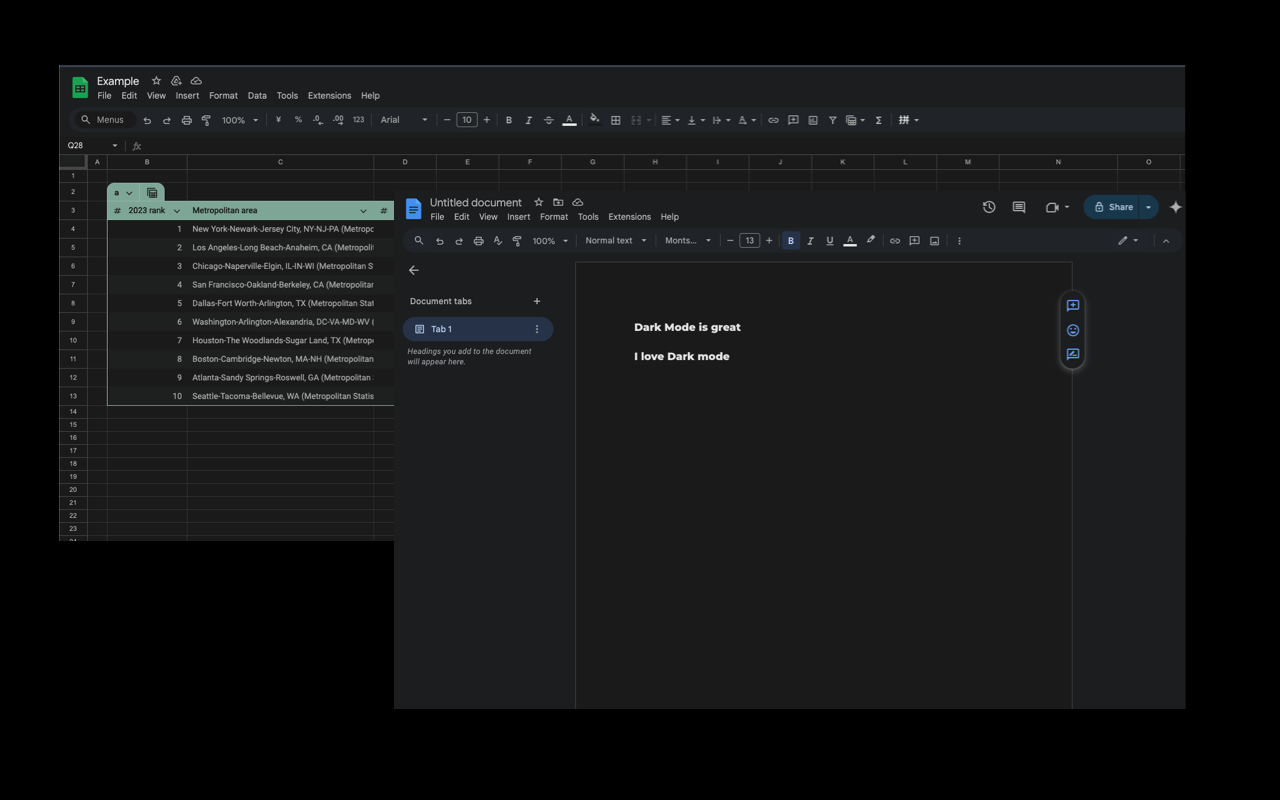Click the Sheets text color icon
Image resolution: width=1280 pixels, height=800 pixels.
(x=569, y=120)
